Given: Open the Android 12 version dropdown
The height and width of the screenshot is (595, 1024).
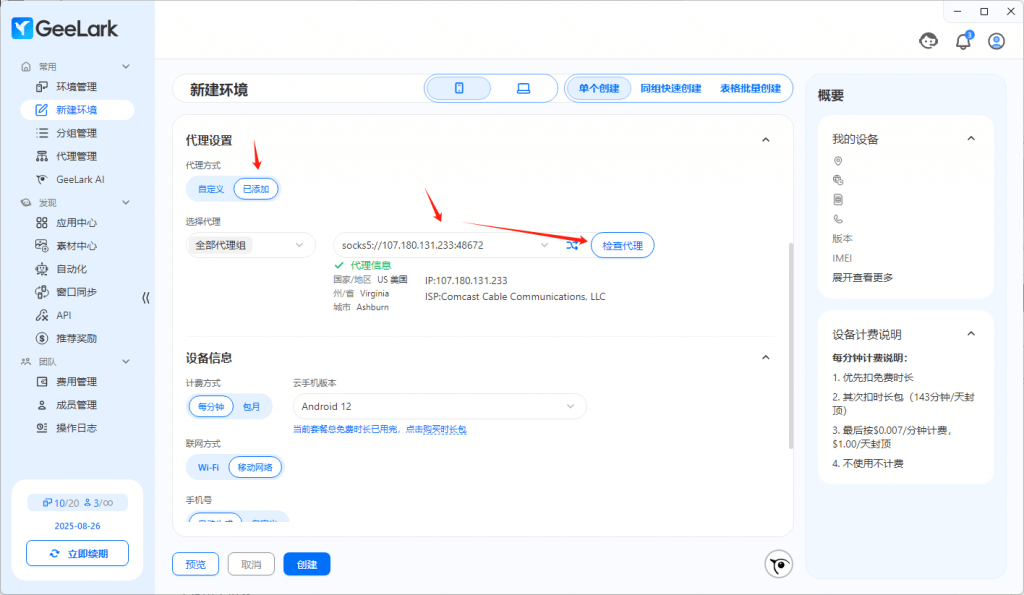Looking at the screenshot, I should click(x=439, y=406).
